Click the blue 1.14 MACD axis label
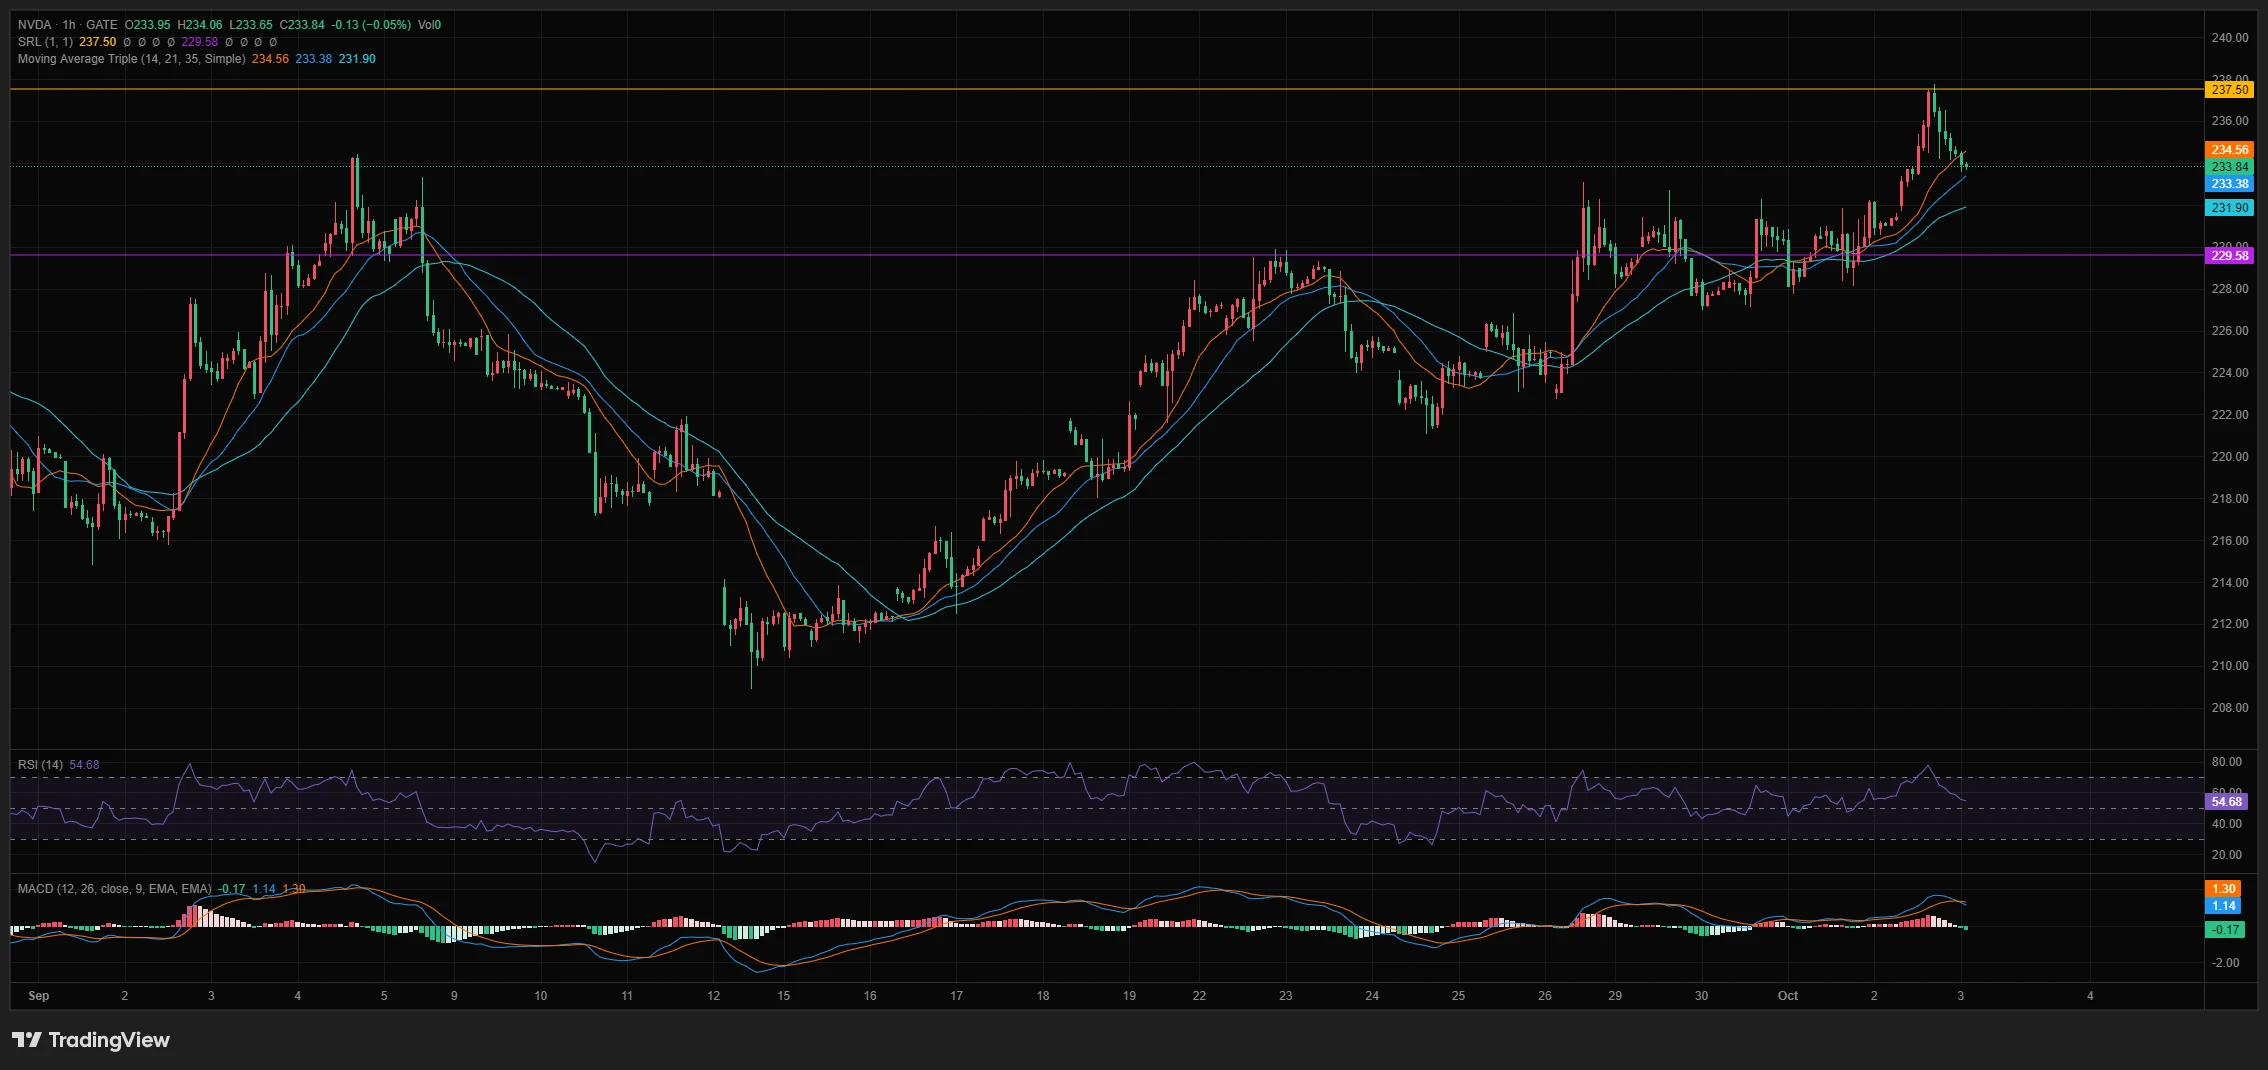2268x1070 pixels. (2224, 906)
